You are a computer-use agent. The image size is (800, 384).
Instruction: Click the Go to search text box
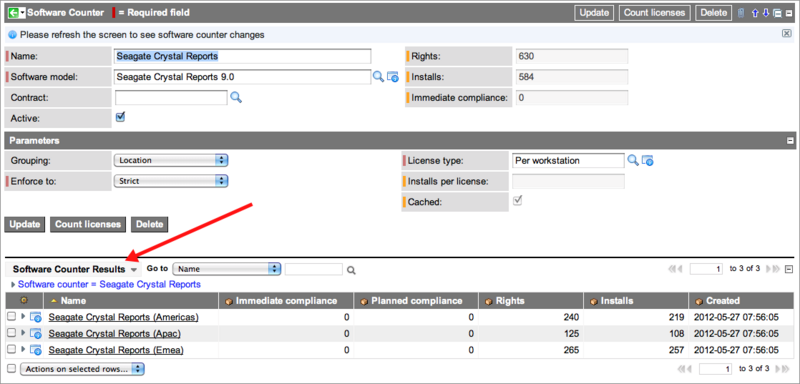(x=314, y=269)
